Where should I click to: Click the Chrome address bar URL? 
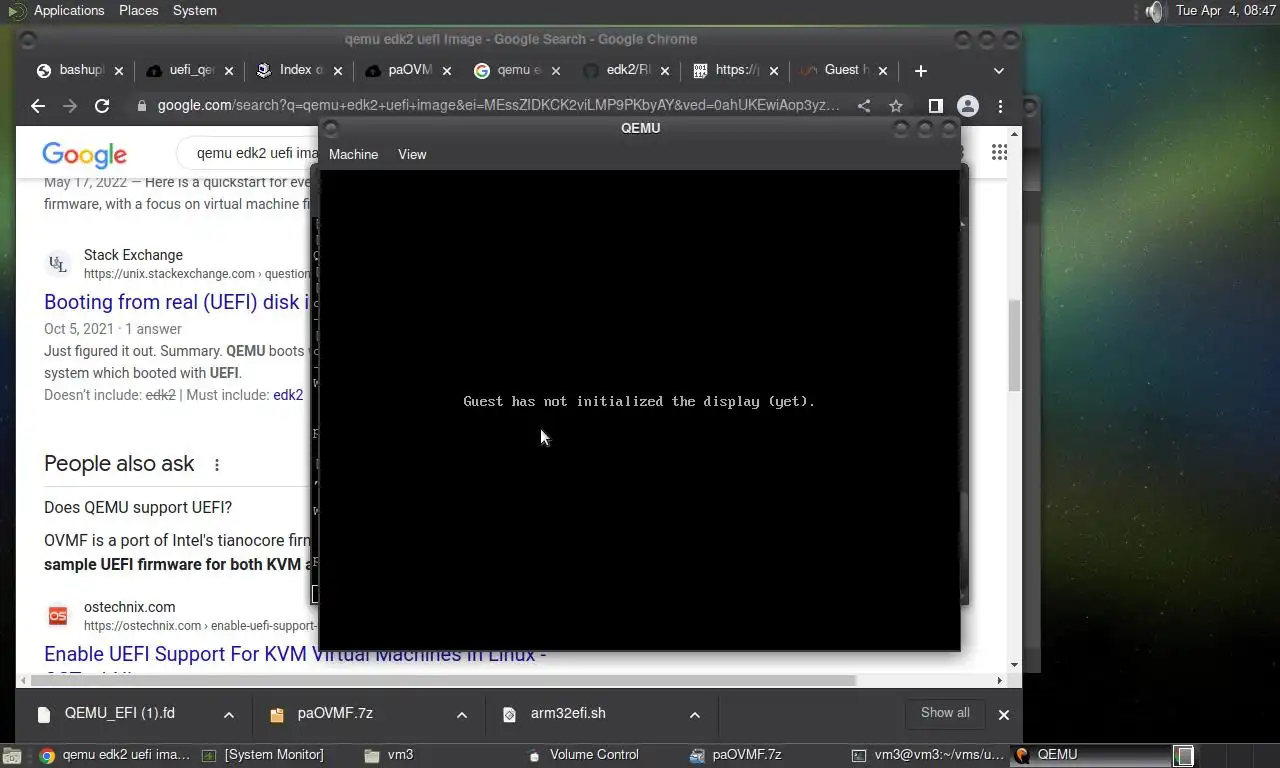click(x=498, y=105)
